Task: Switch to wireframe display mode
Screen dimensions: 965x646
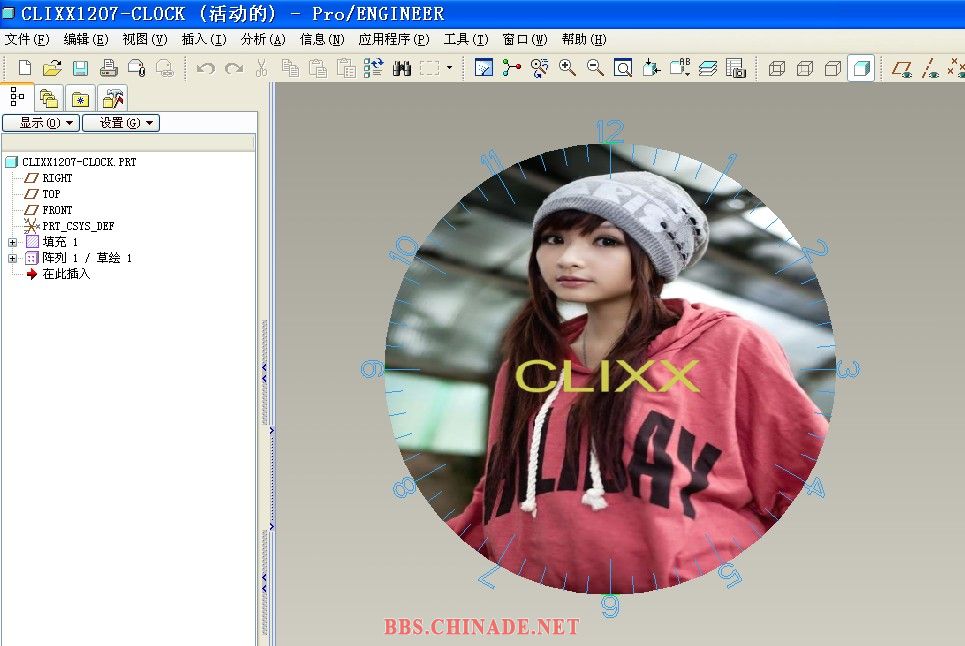Action: (777, 68)
